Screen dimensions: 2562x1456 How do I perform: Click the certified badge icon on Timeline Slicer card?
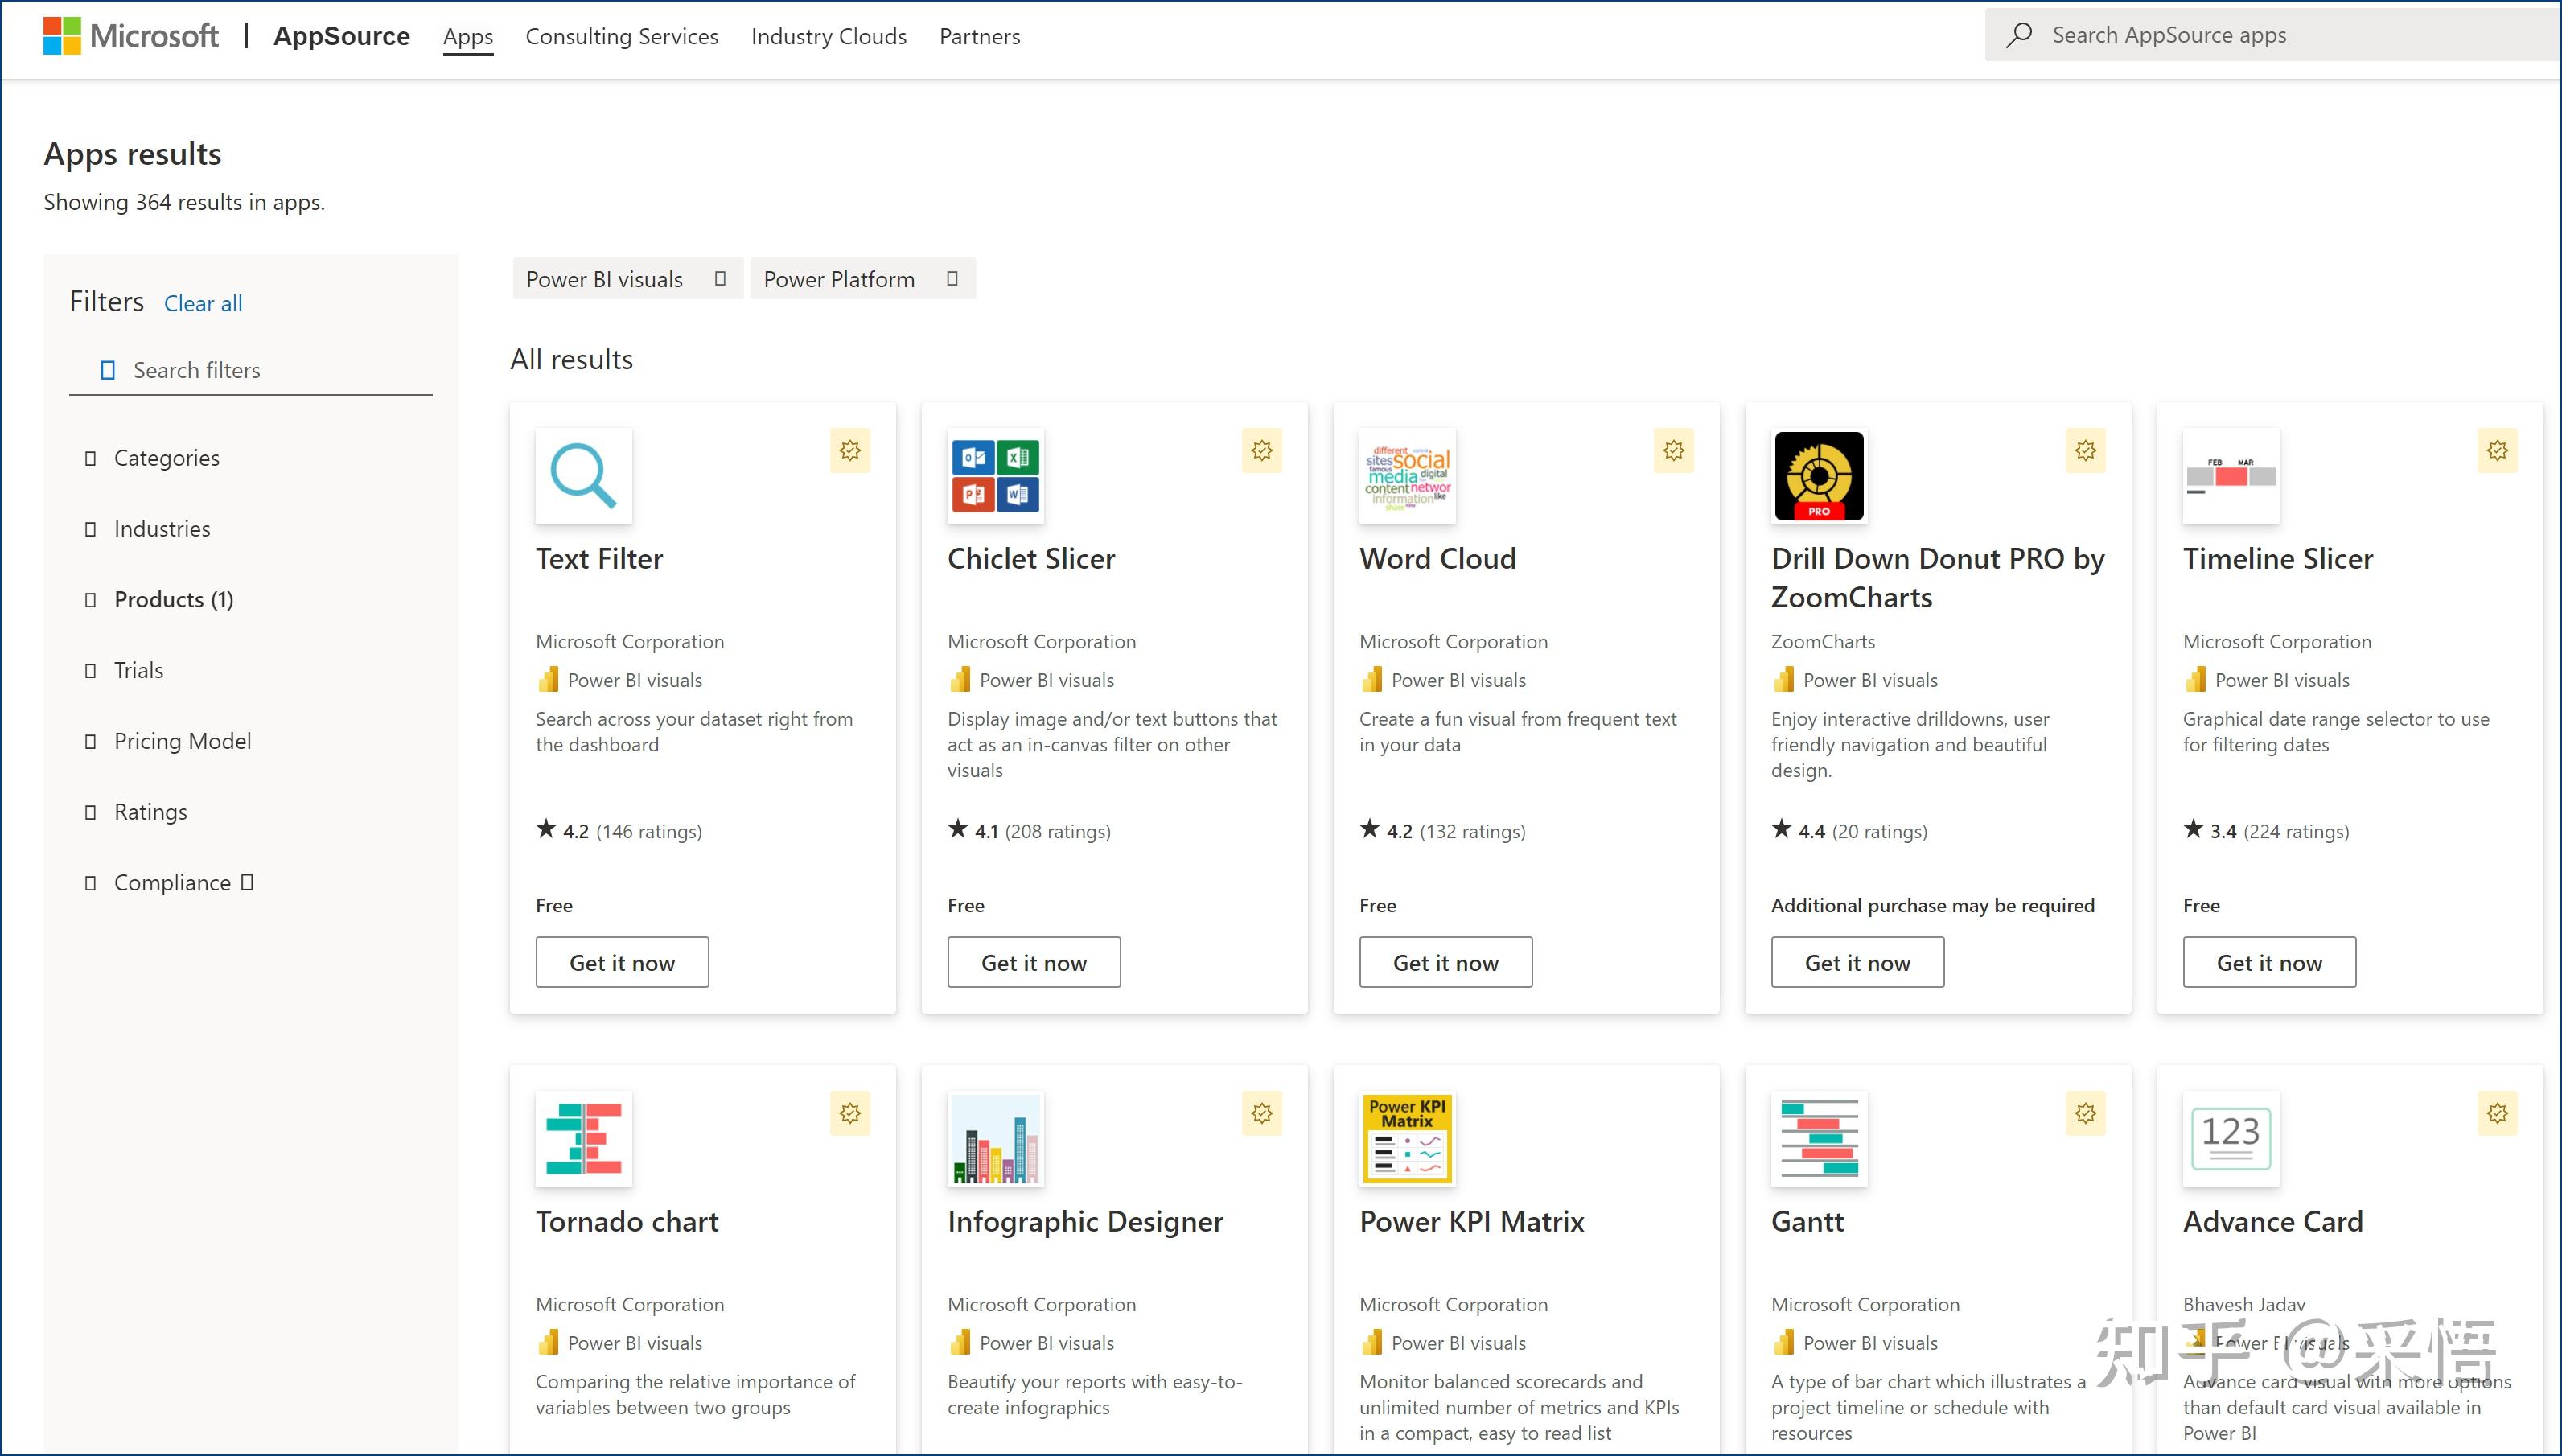click(x=2498, y=451)
